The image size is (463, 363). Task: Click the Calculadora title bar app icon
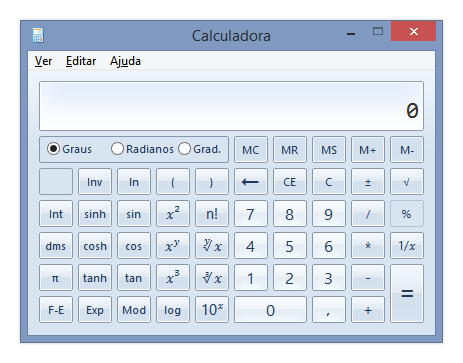pos(38,35)
